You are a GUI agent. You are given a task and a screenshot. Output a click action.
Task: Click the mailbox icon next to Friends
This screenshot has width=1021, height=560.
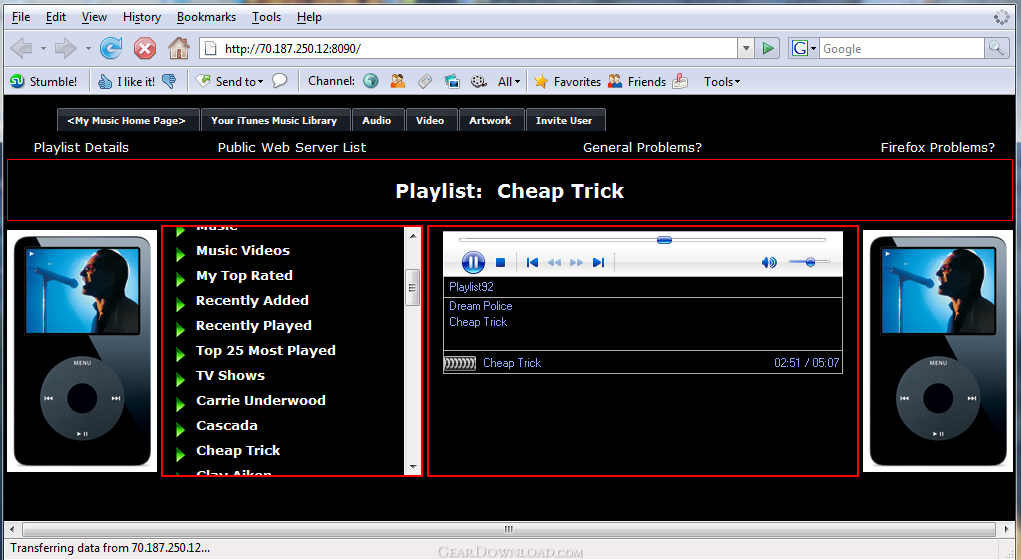(680, 81)
